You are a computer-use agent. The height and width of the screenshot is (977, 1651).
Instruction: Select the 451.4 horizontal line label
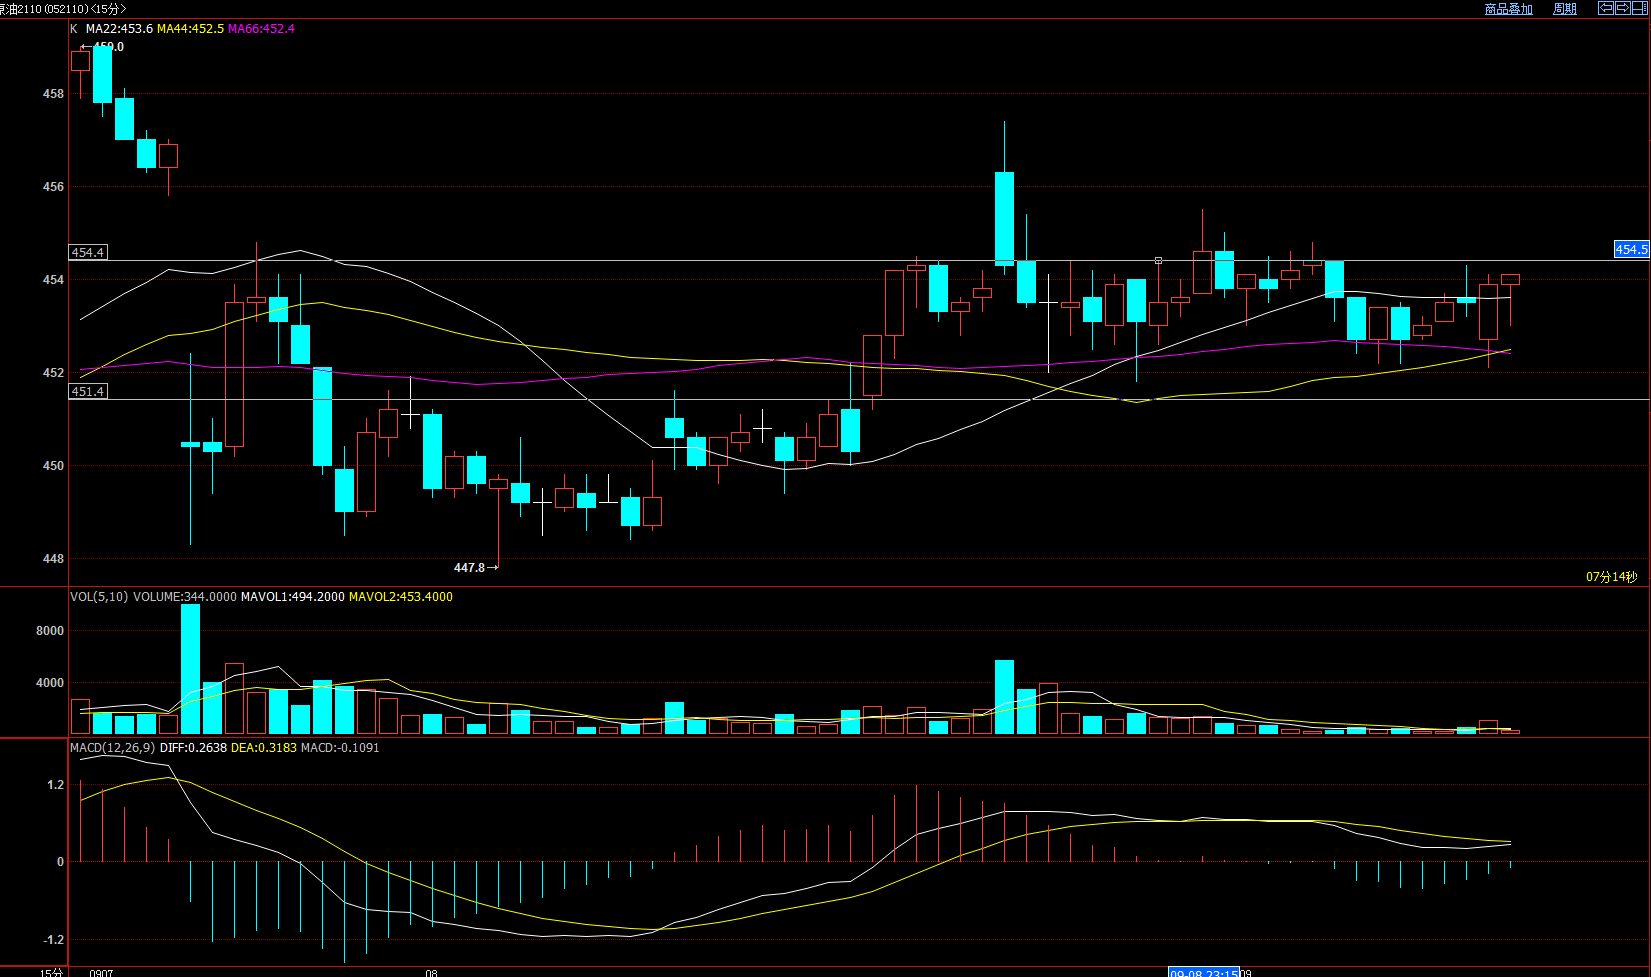click(x=88, y=392)
